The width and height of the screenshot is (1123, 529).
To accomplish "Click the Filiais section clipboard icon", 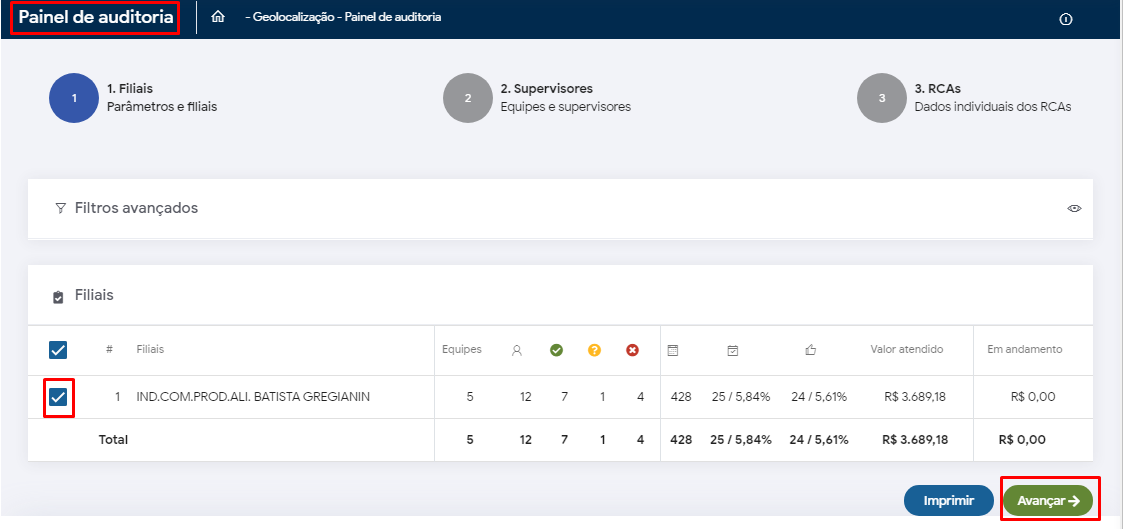I will pyautogui.click(x=58, y=297).
